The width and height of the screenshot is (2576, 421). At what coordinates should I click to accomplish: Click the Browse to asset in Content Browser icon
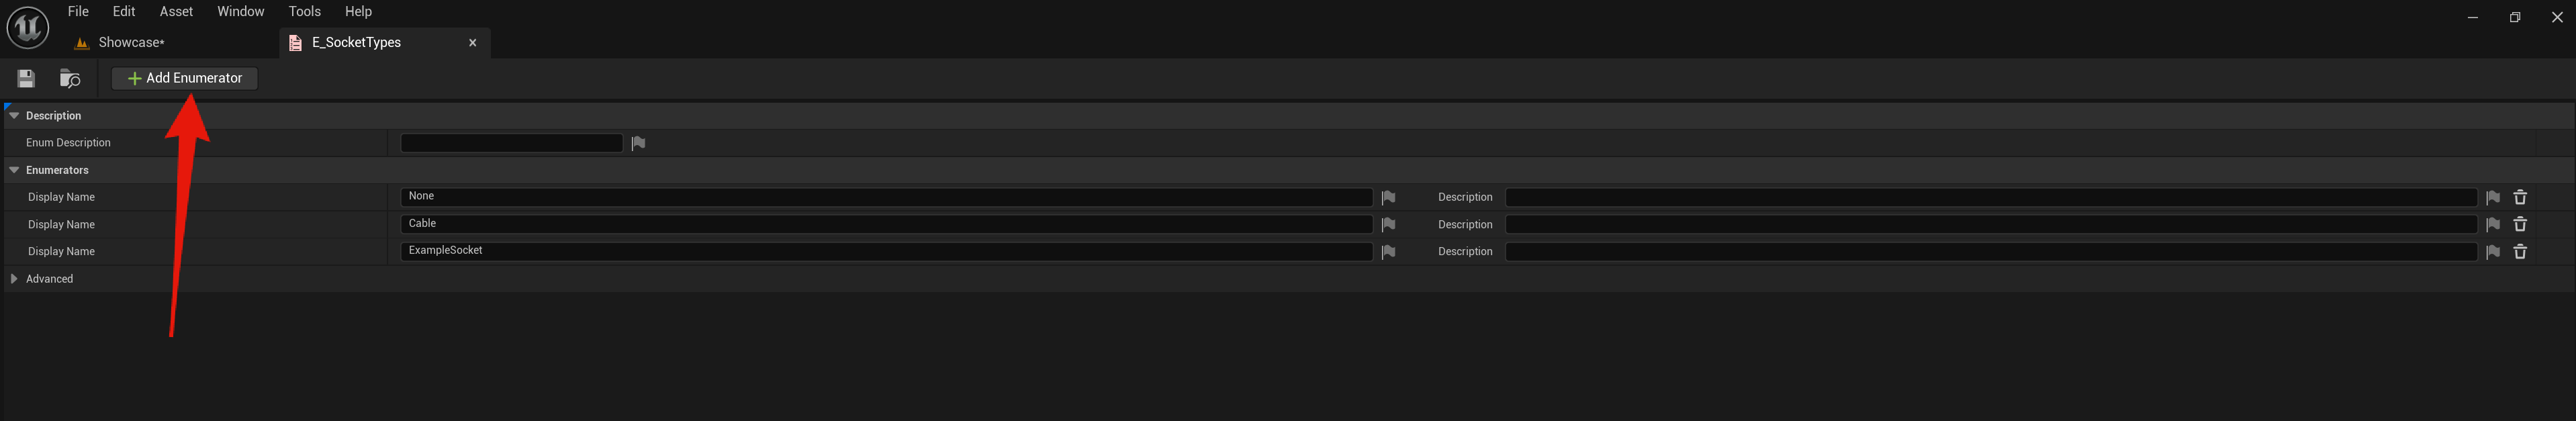70,78
